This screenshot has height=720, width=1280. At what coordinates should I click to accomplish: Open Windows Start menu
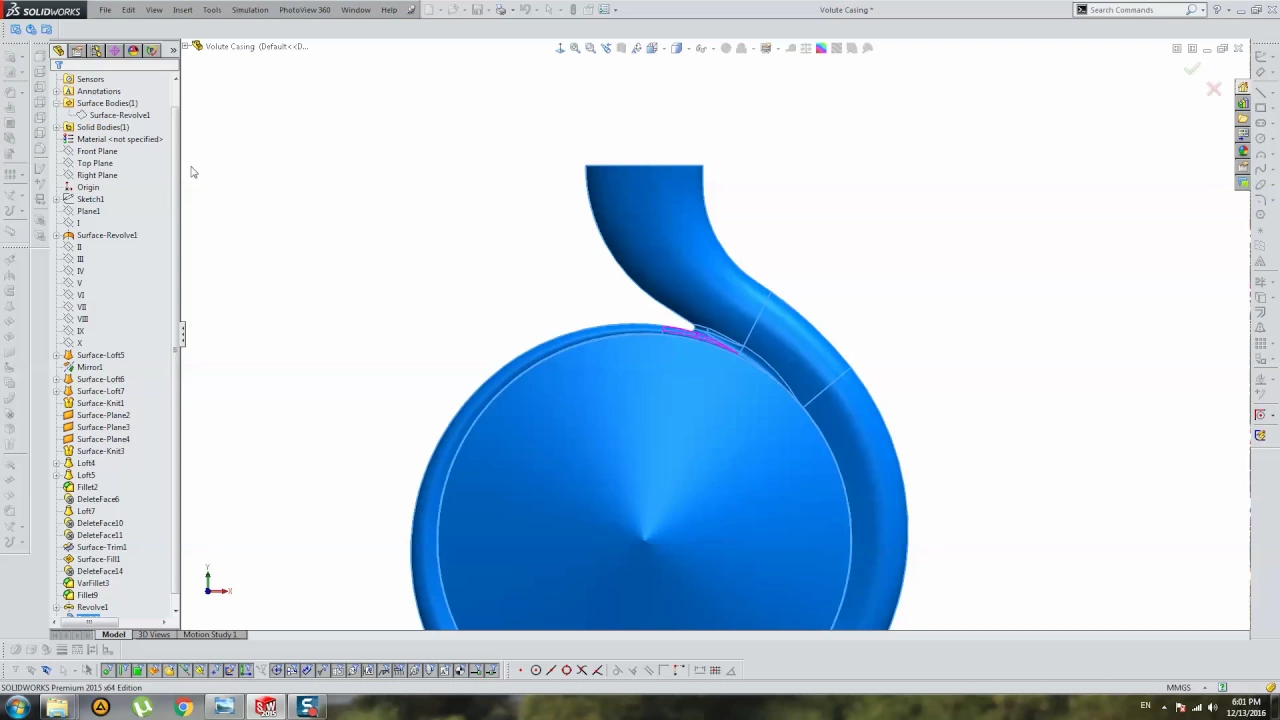17,707
